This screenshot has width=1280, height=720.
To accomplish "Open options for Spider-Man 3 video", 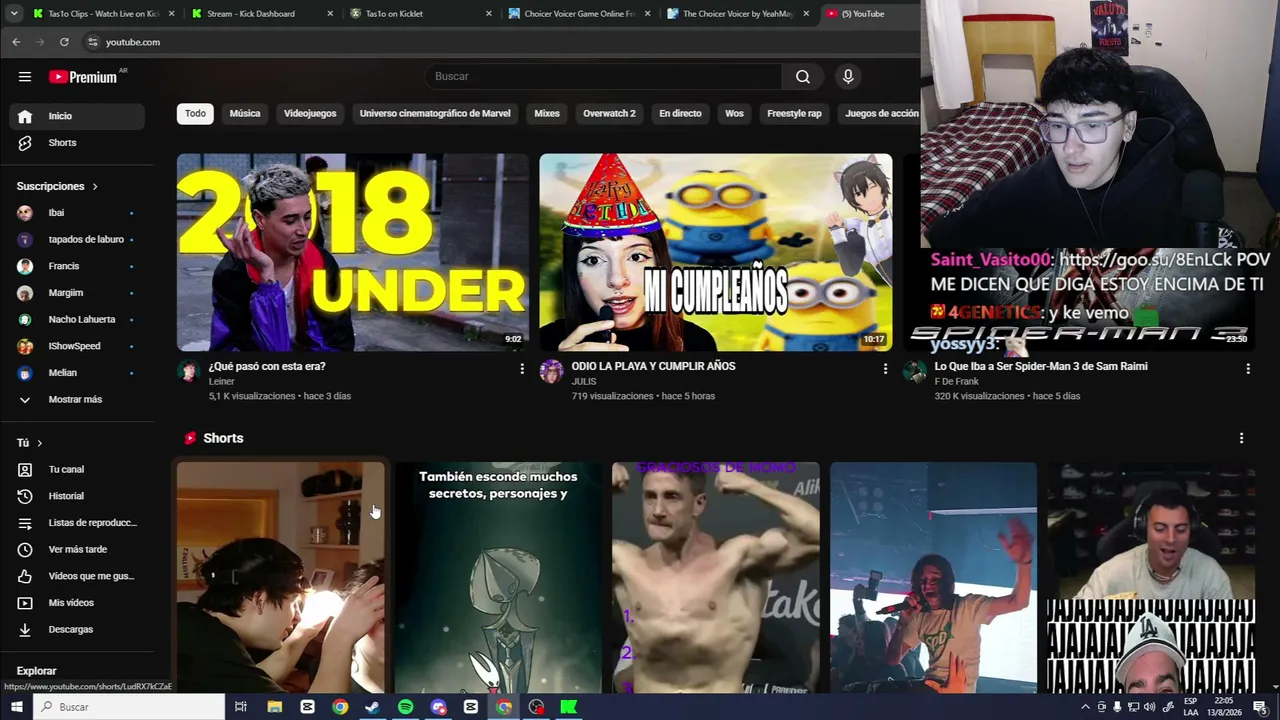I will coord(1247,369).
